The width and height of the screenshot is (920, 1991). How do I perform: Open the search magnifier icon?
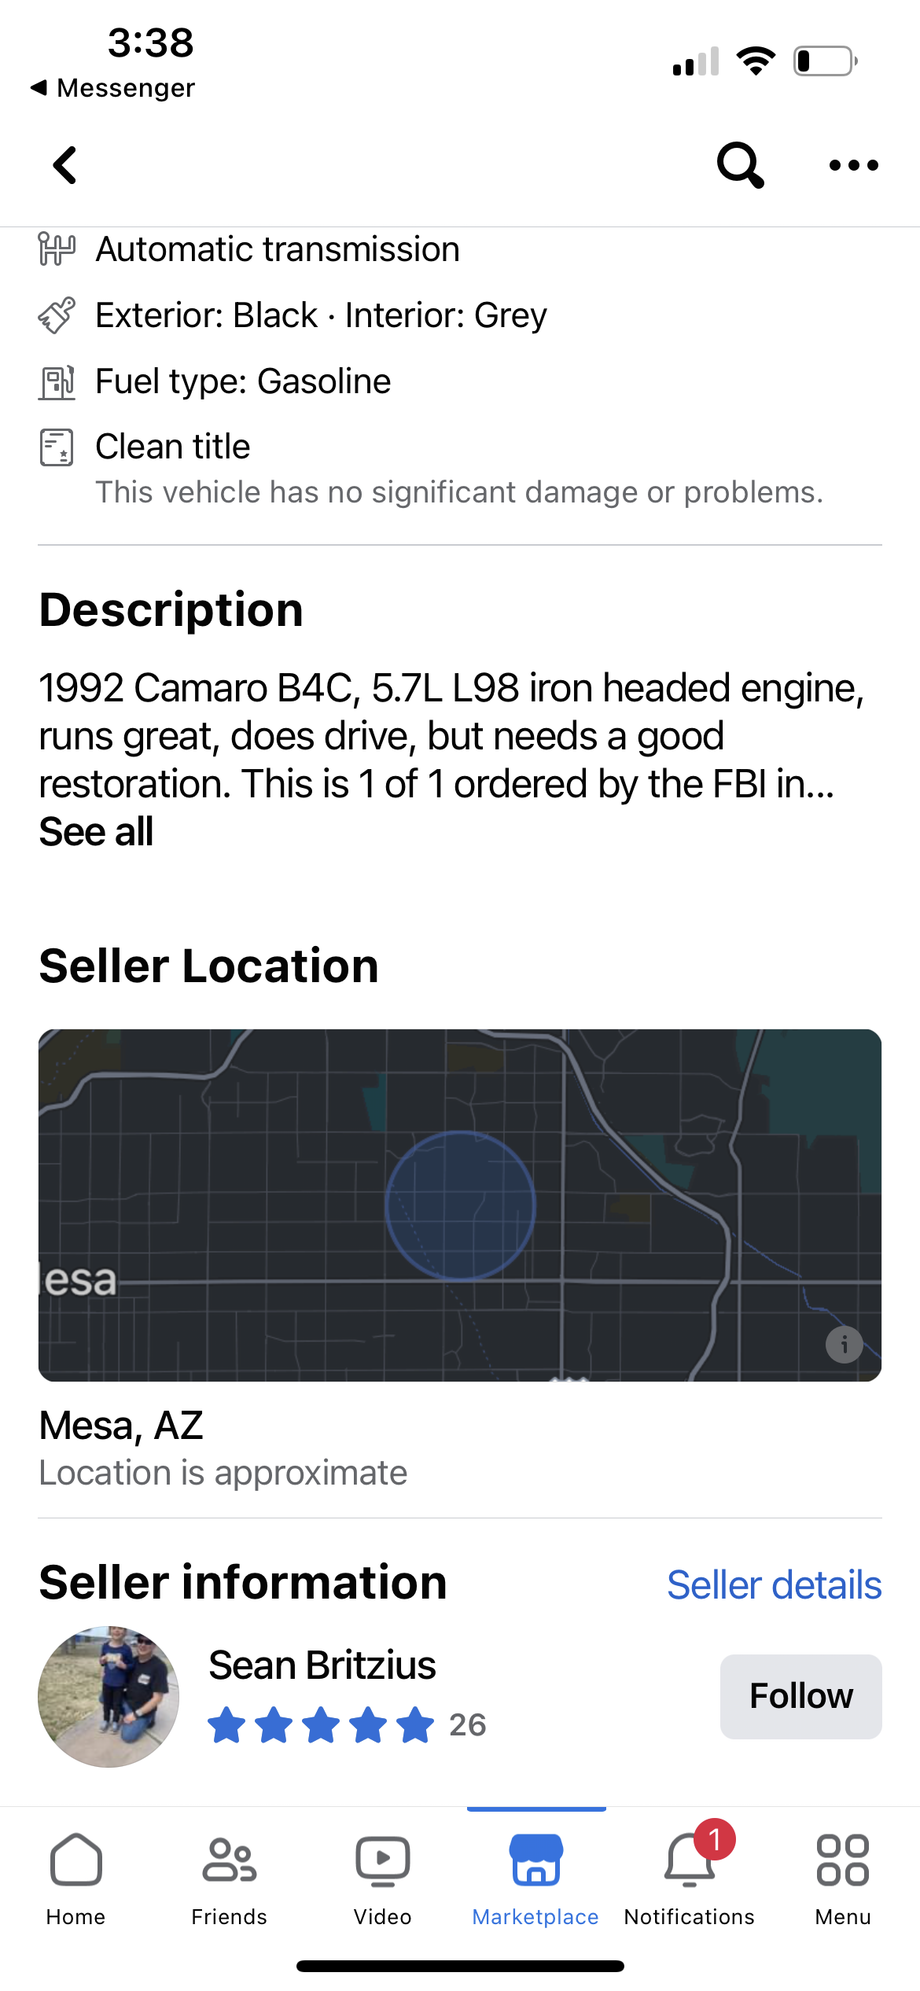tap(740, 165)
